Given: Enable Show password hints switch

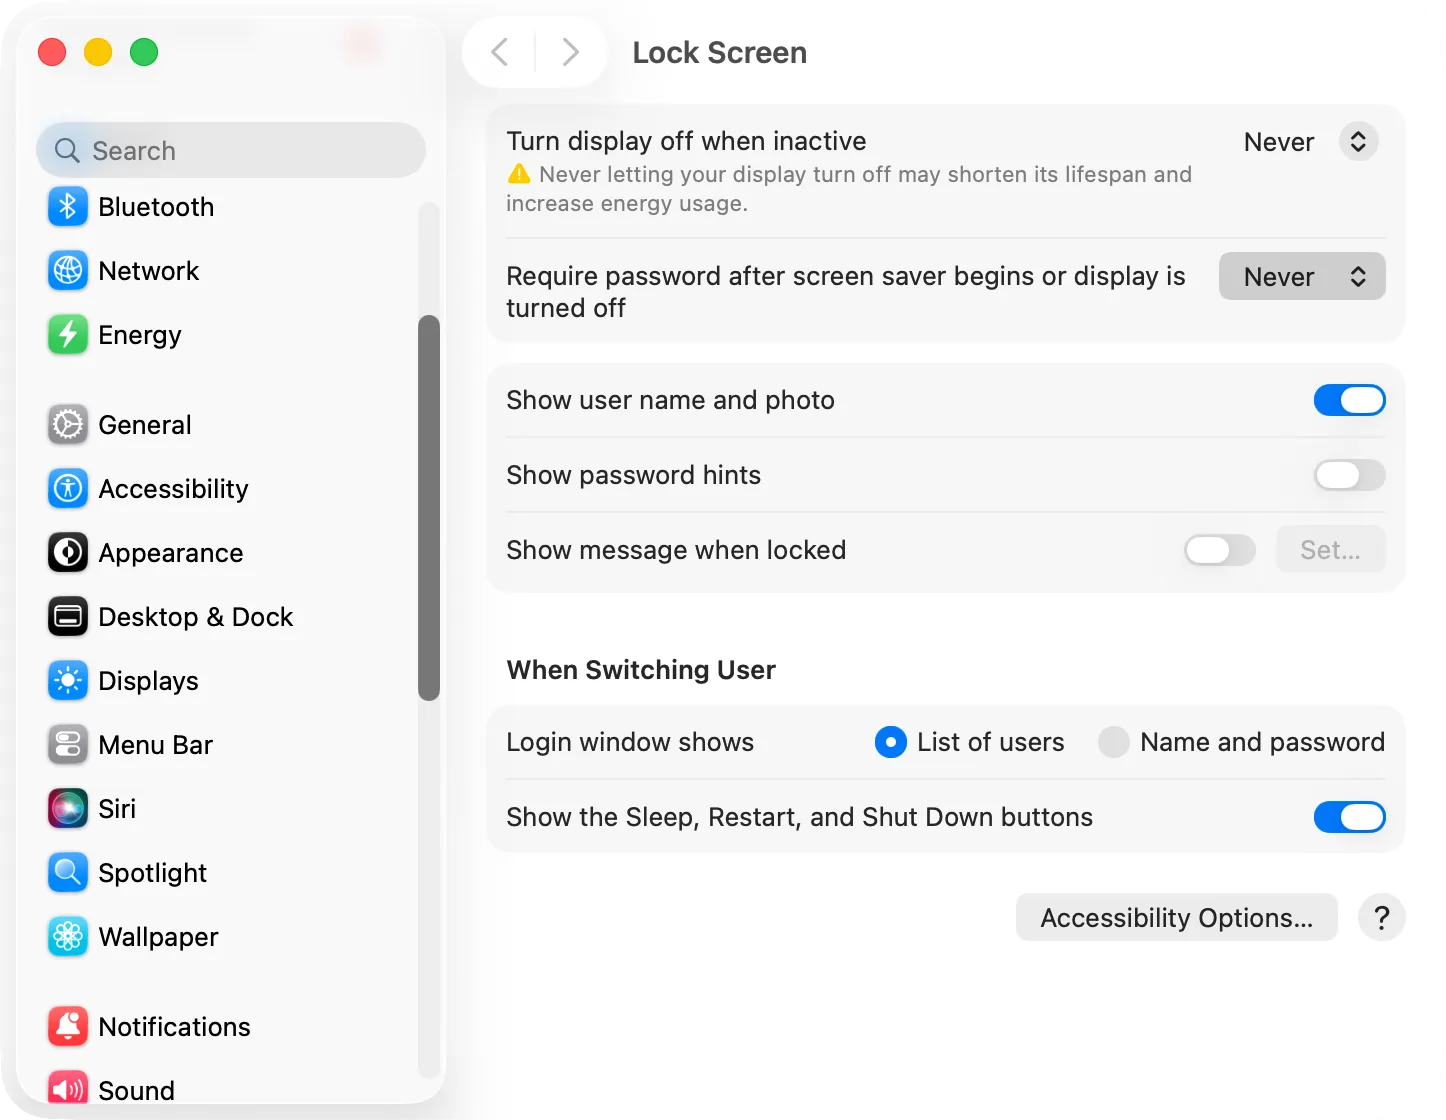Looking at the screenshot, I should (x=1349, y=475).
